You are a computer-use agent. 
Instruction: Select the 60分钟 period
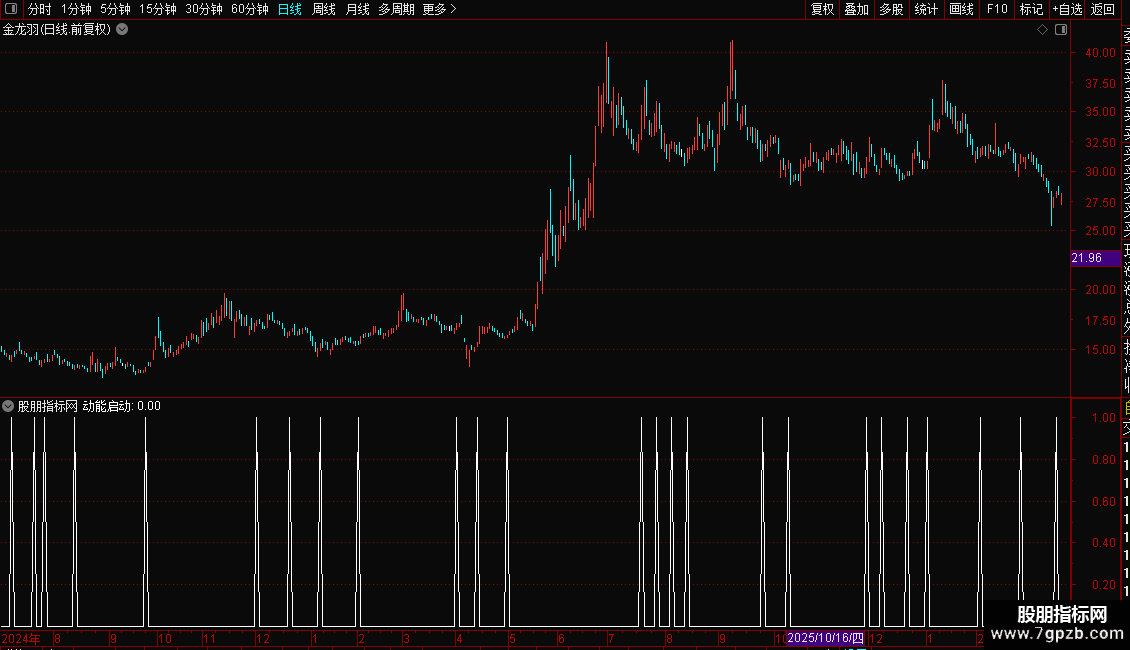click(x=250, y=9)
